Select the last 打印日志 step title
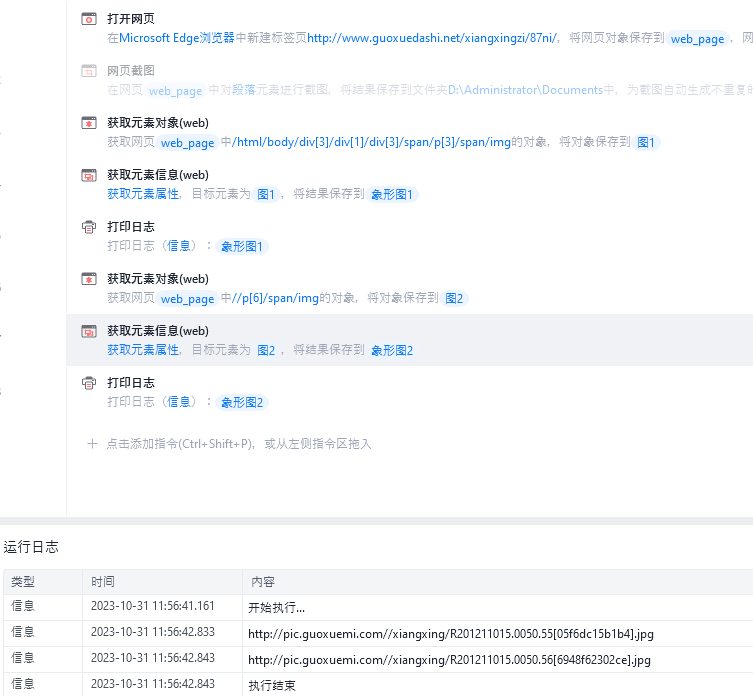Image resolution: width=753 pixels, height=696 pixels. [x=131, y=383]
